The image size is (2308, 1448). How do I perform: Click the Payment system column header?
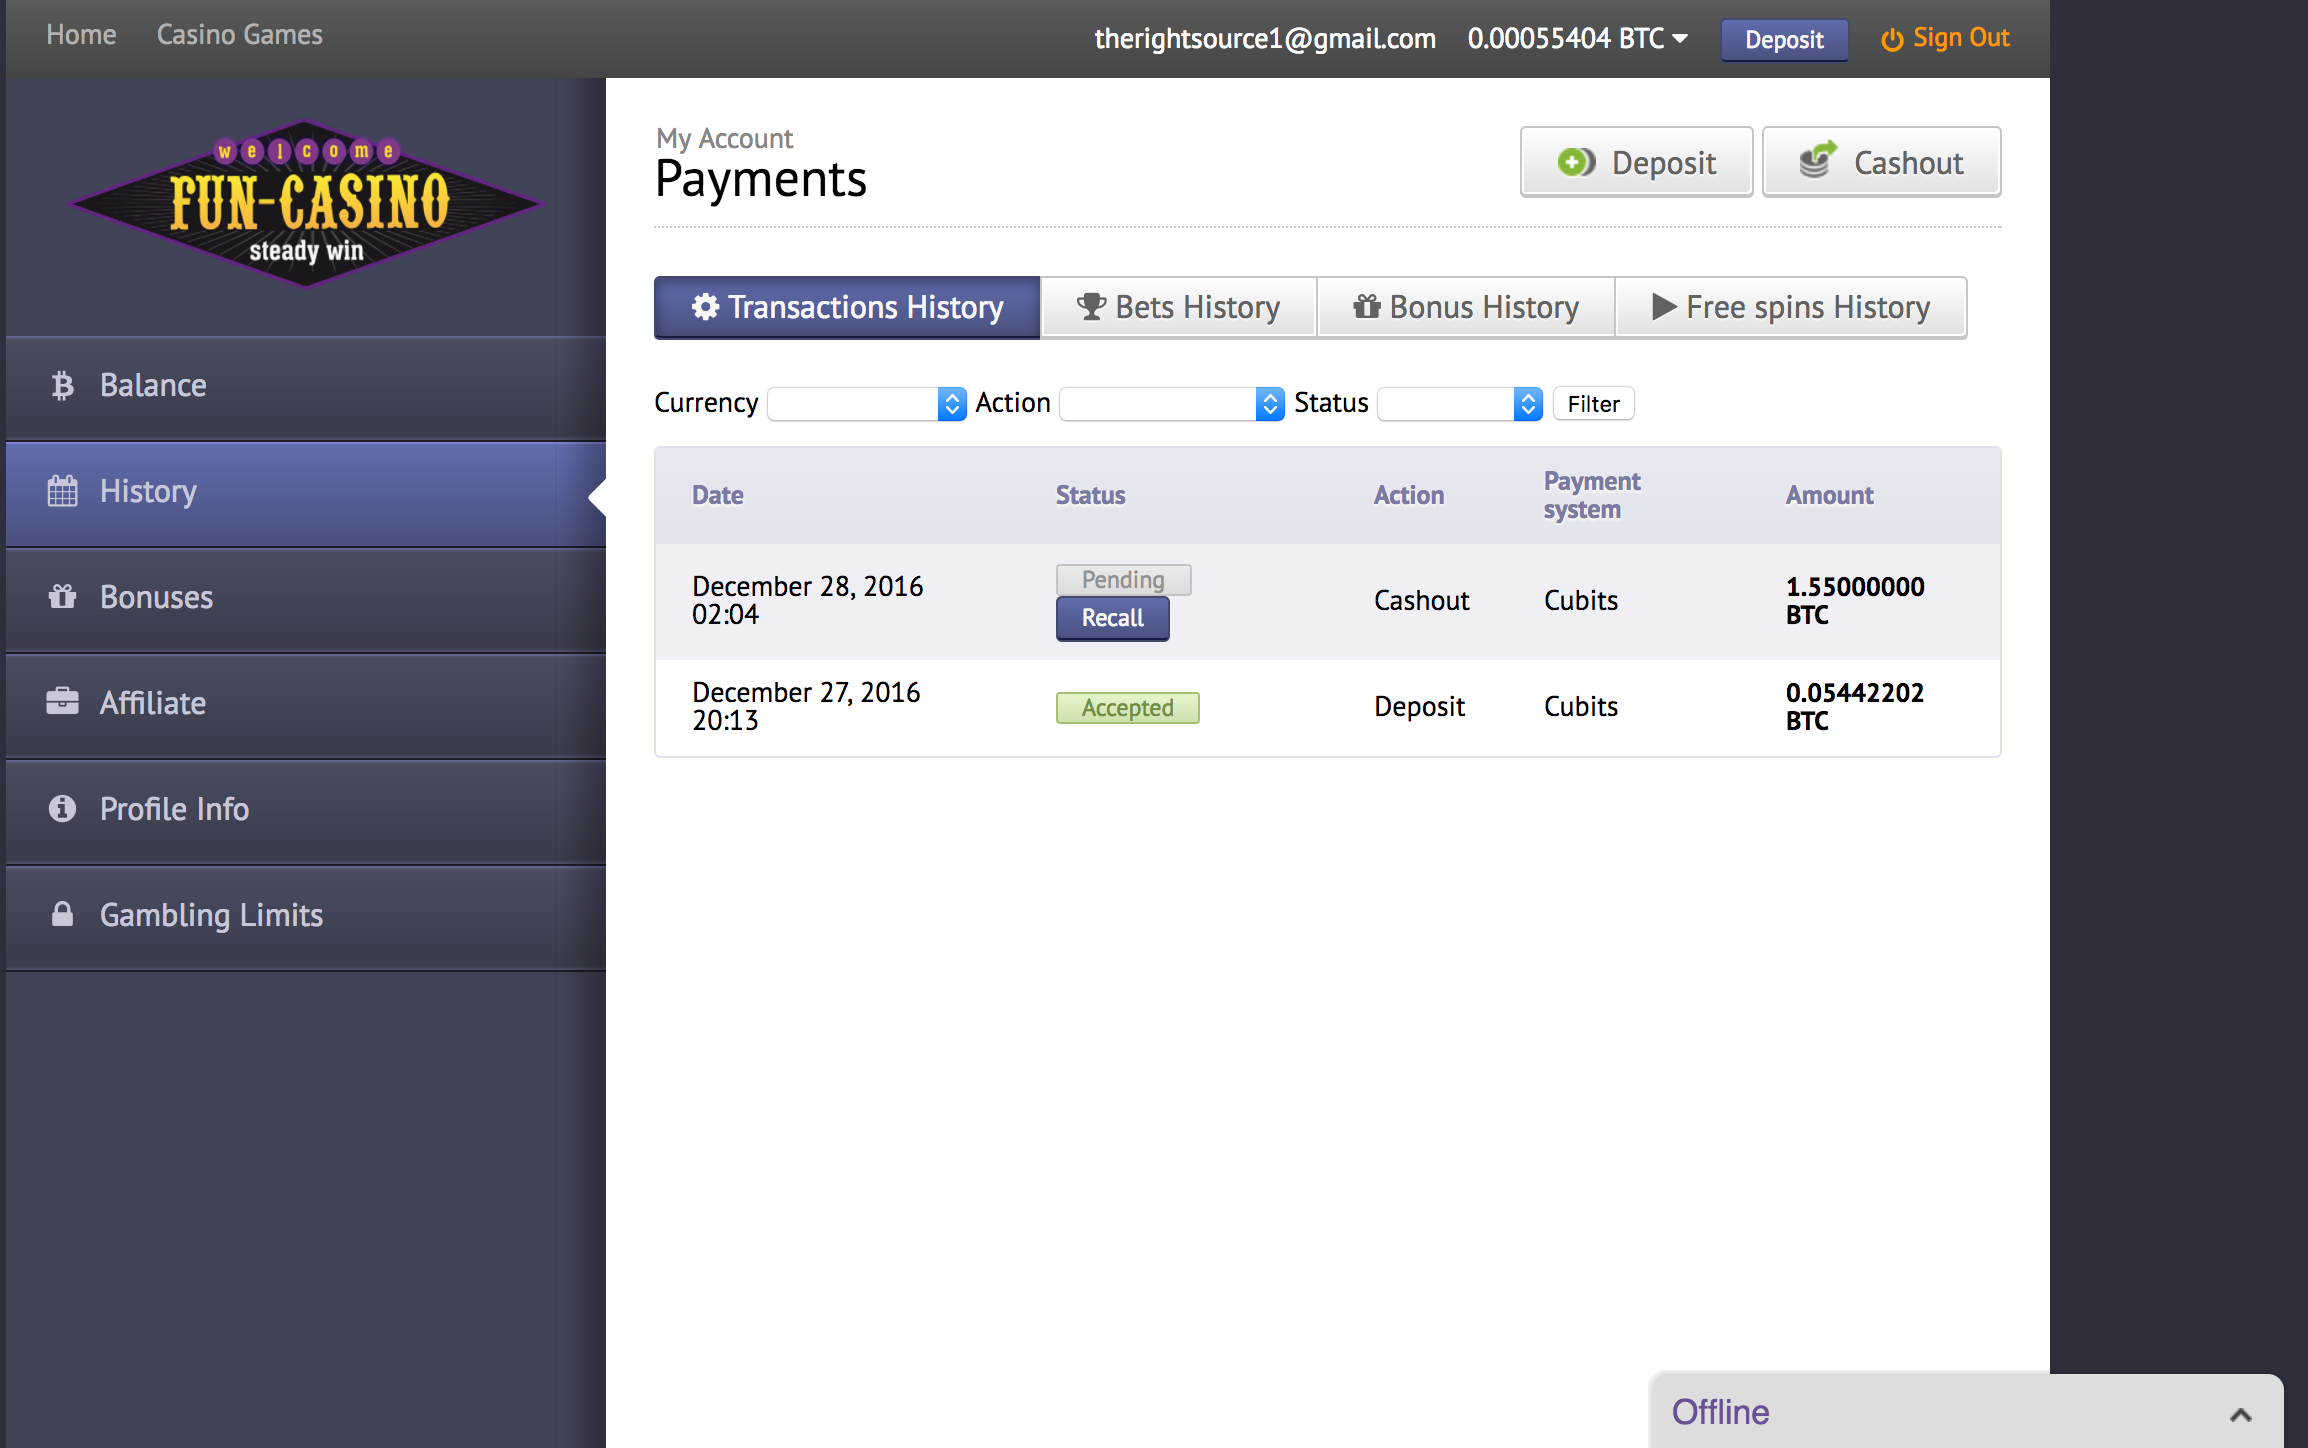(1592, 495)
